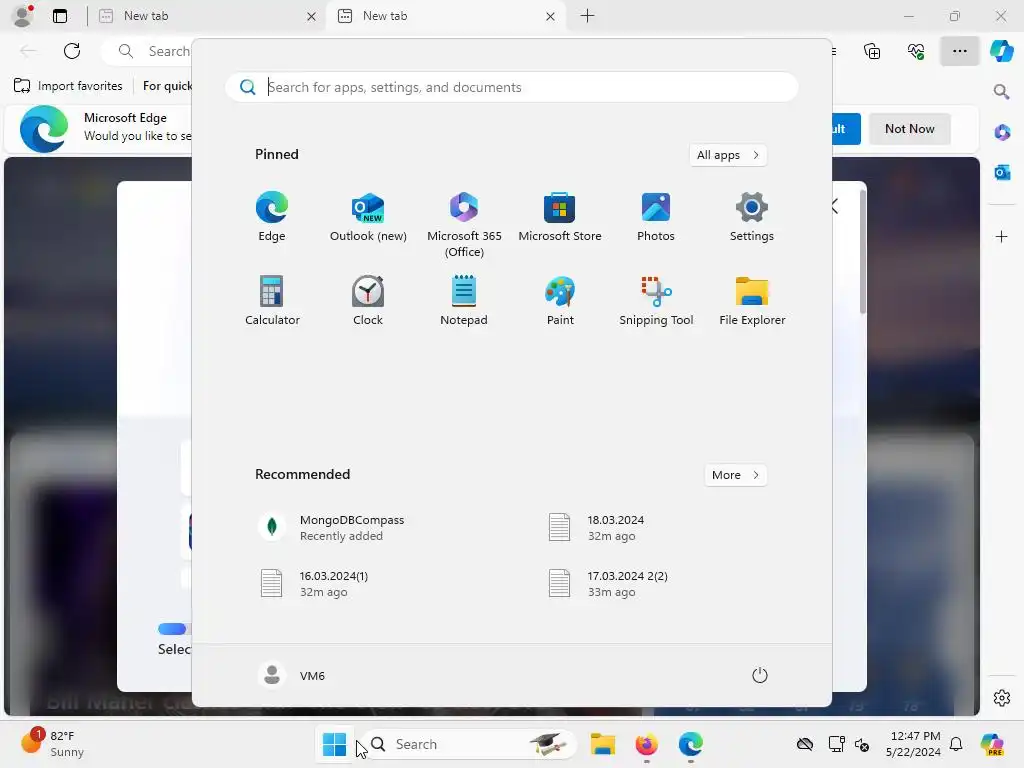Open Microsoft 365 (Office) app
This screenshot has width=1024, height=768.
click(464, 225)
